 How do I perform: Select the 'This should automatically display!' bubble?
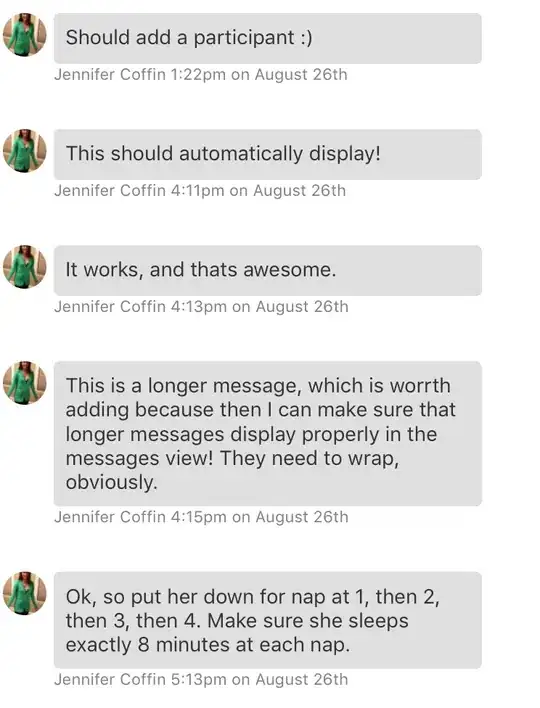[x=268, y=154]
